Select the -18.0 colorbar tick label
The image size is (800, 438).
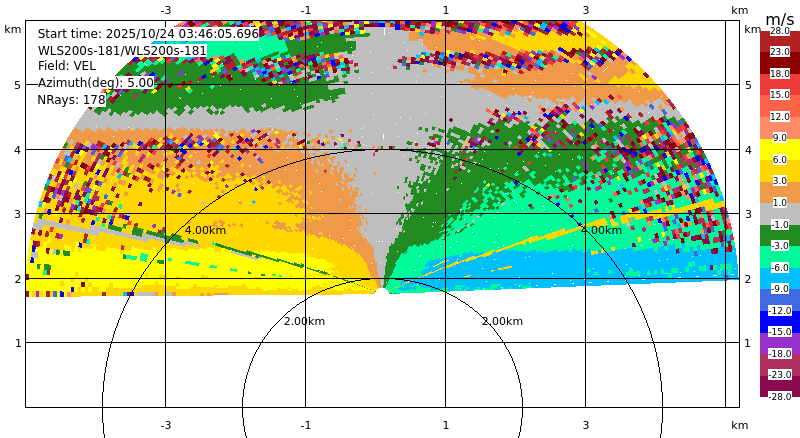[x=780, y=354]
